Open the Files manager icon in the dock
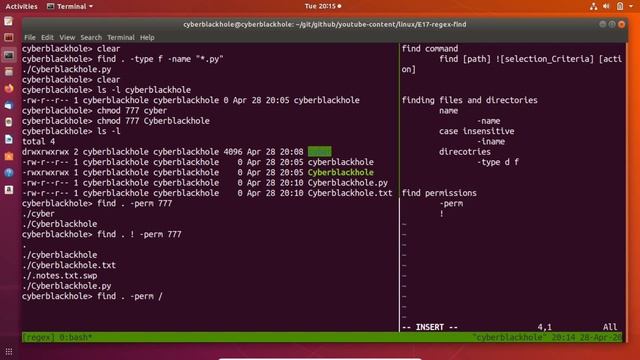The height and width of the screenshot is (360, 640). [x=9, y=72]
